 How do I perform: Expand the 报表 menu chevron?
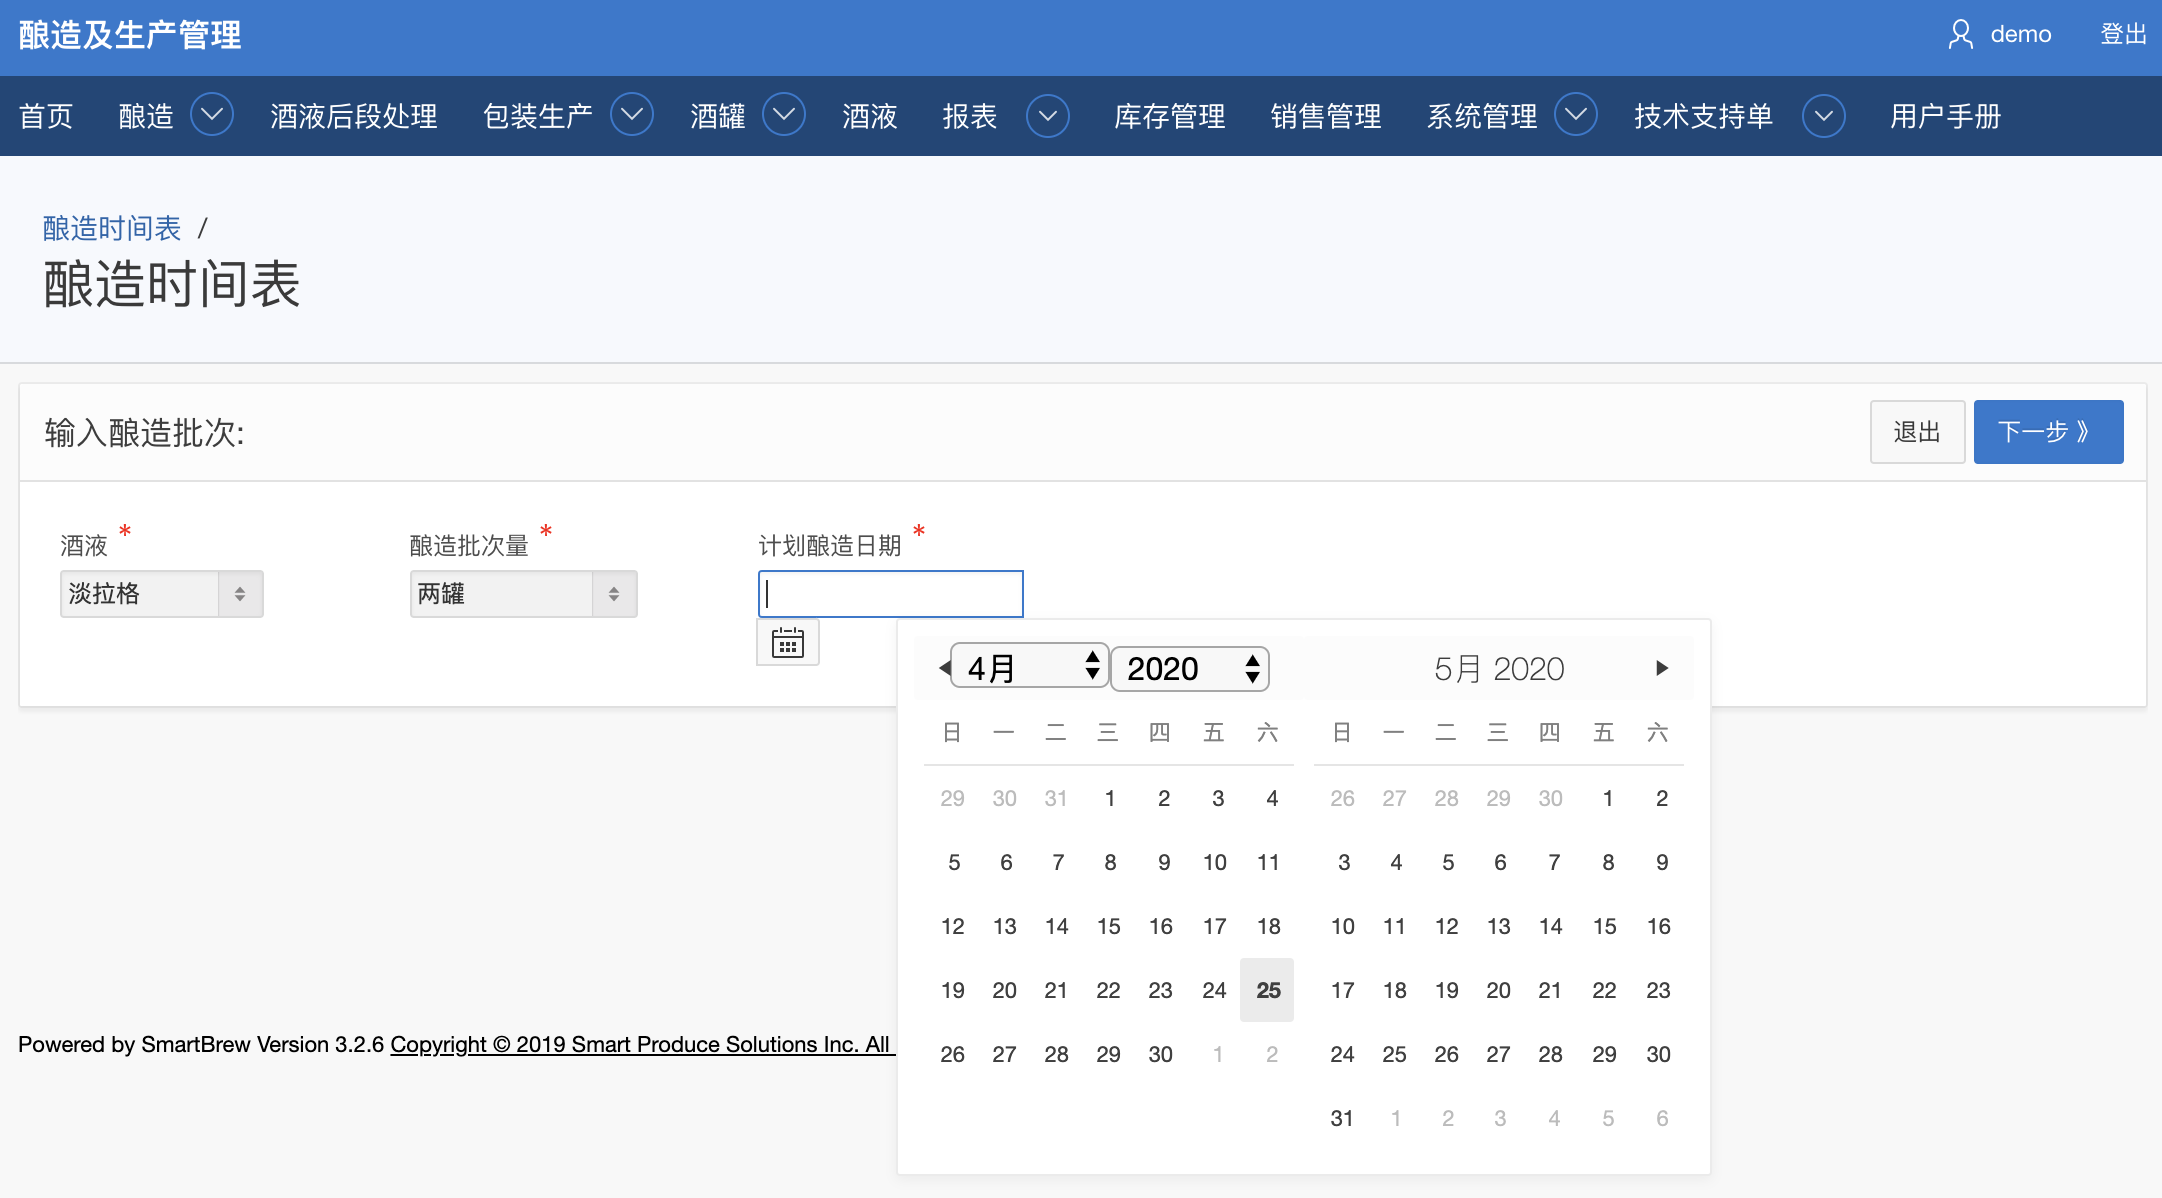pyautogui.click(x=1047, y=116)
